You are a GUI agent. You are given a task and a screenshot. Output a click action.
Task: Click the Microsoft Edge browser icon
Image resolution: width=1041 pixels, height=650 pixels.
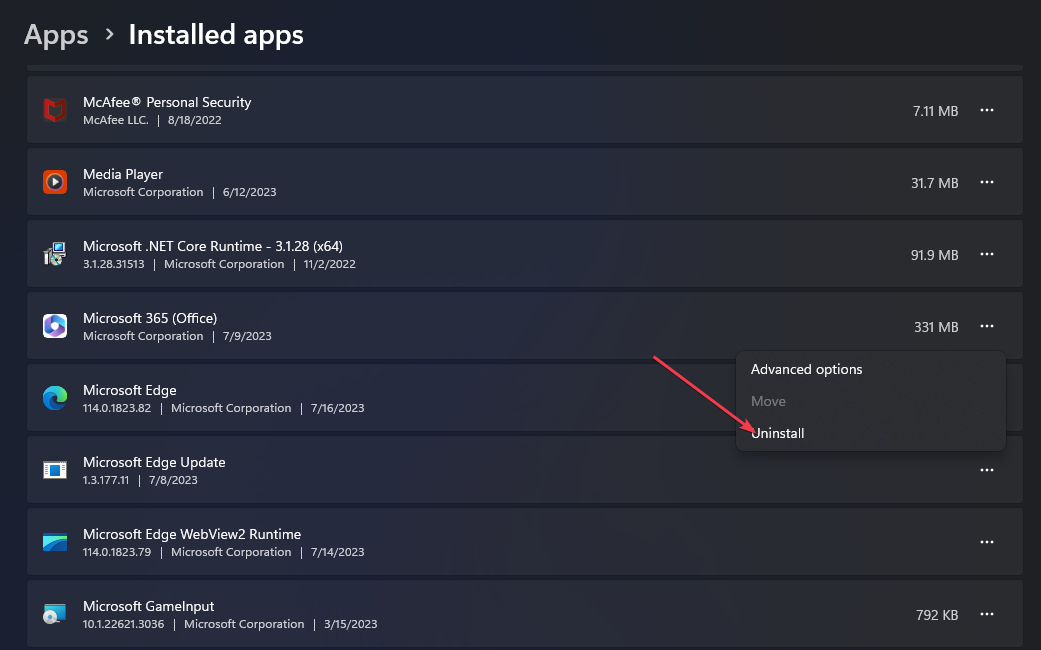pos(54,398)
